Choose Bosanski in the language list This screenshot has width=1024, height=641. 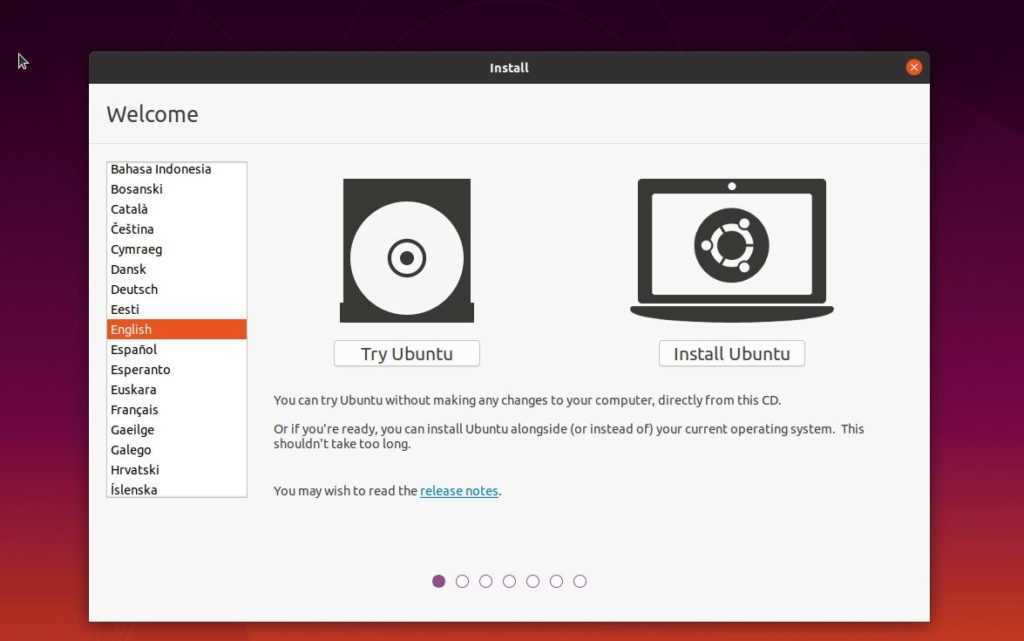pyautogui.click(x=137, y=189)
